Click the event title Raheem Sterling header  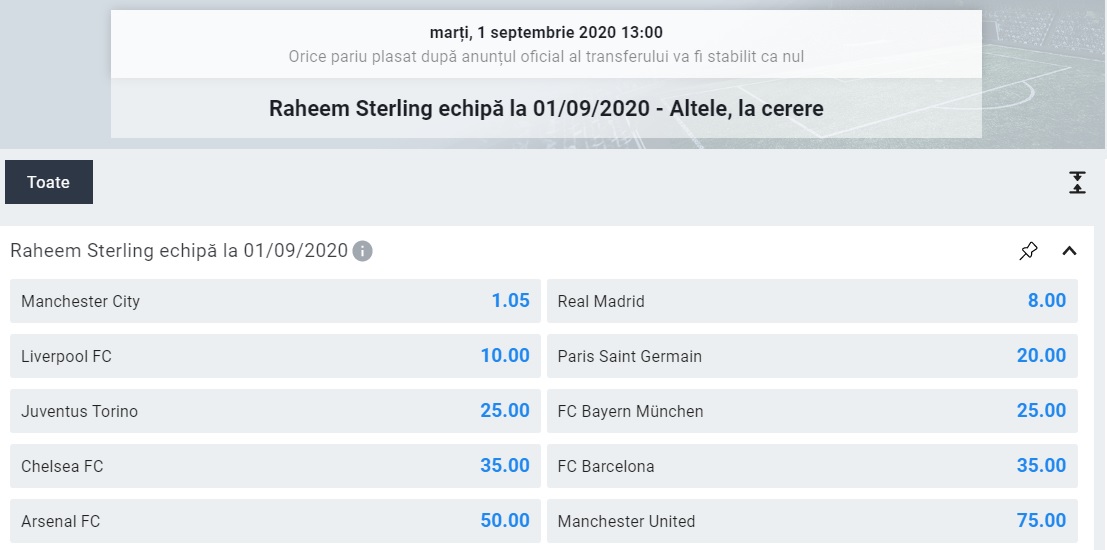[546, 108]
